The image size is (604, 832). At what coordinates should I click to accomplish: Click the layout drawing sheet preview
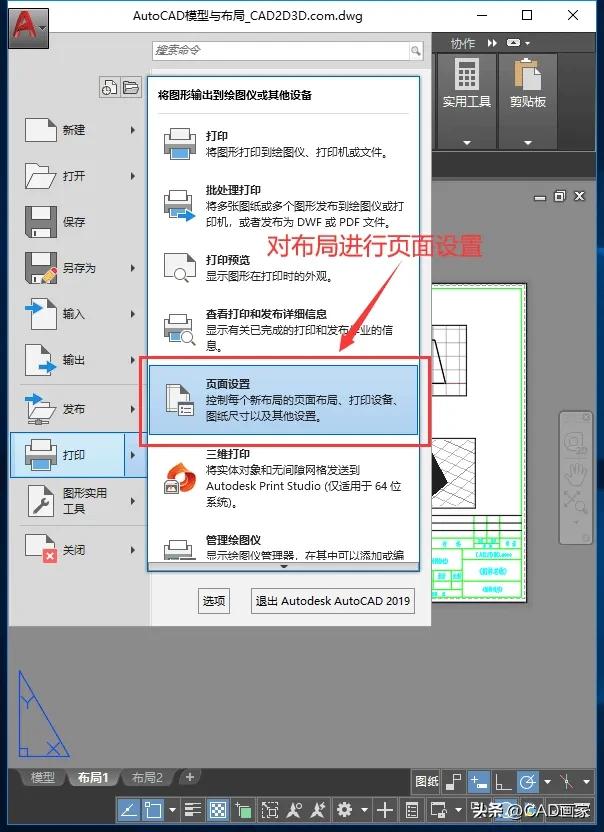click(479, 443)
